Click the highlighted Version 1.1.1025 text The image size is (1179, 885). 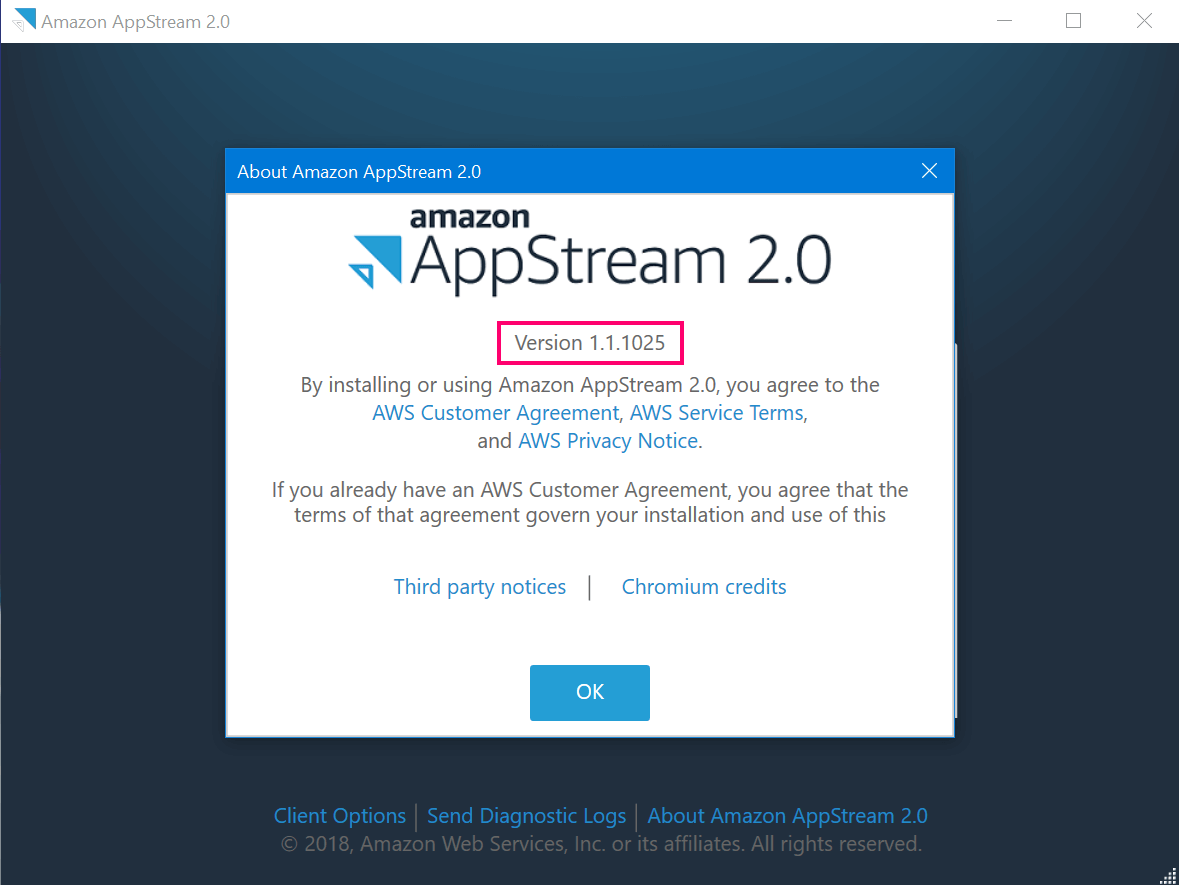tap(589, 342)
